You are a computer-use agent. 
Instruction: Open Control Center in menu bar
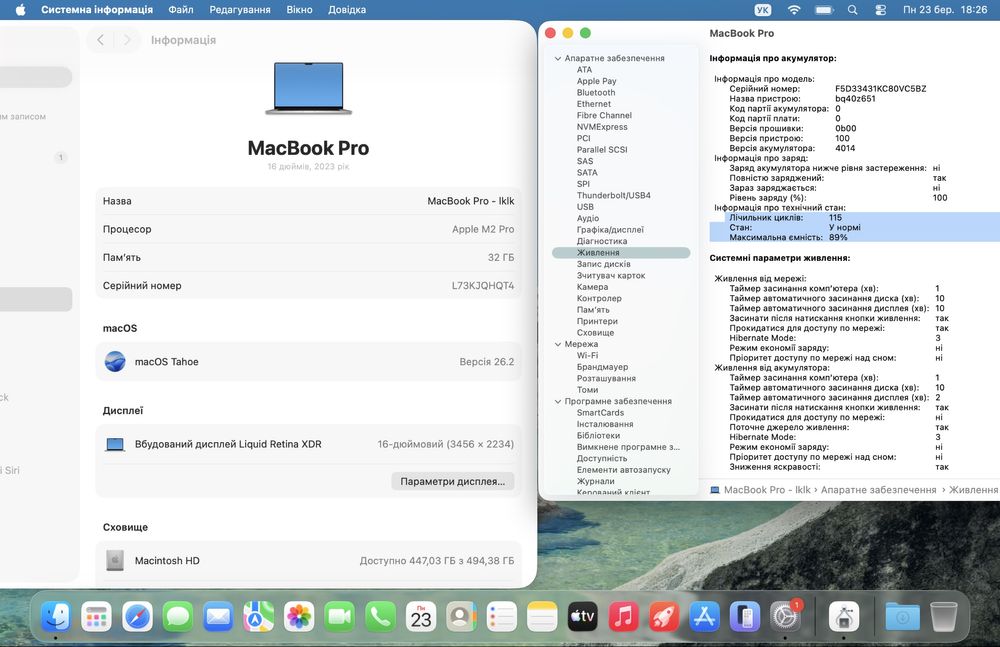881,10
